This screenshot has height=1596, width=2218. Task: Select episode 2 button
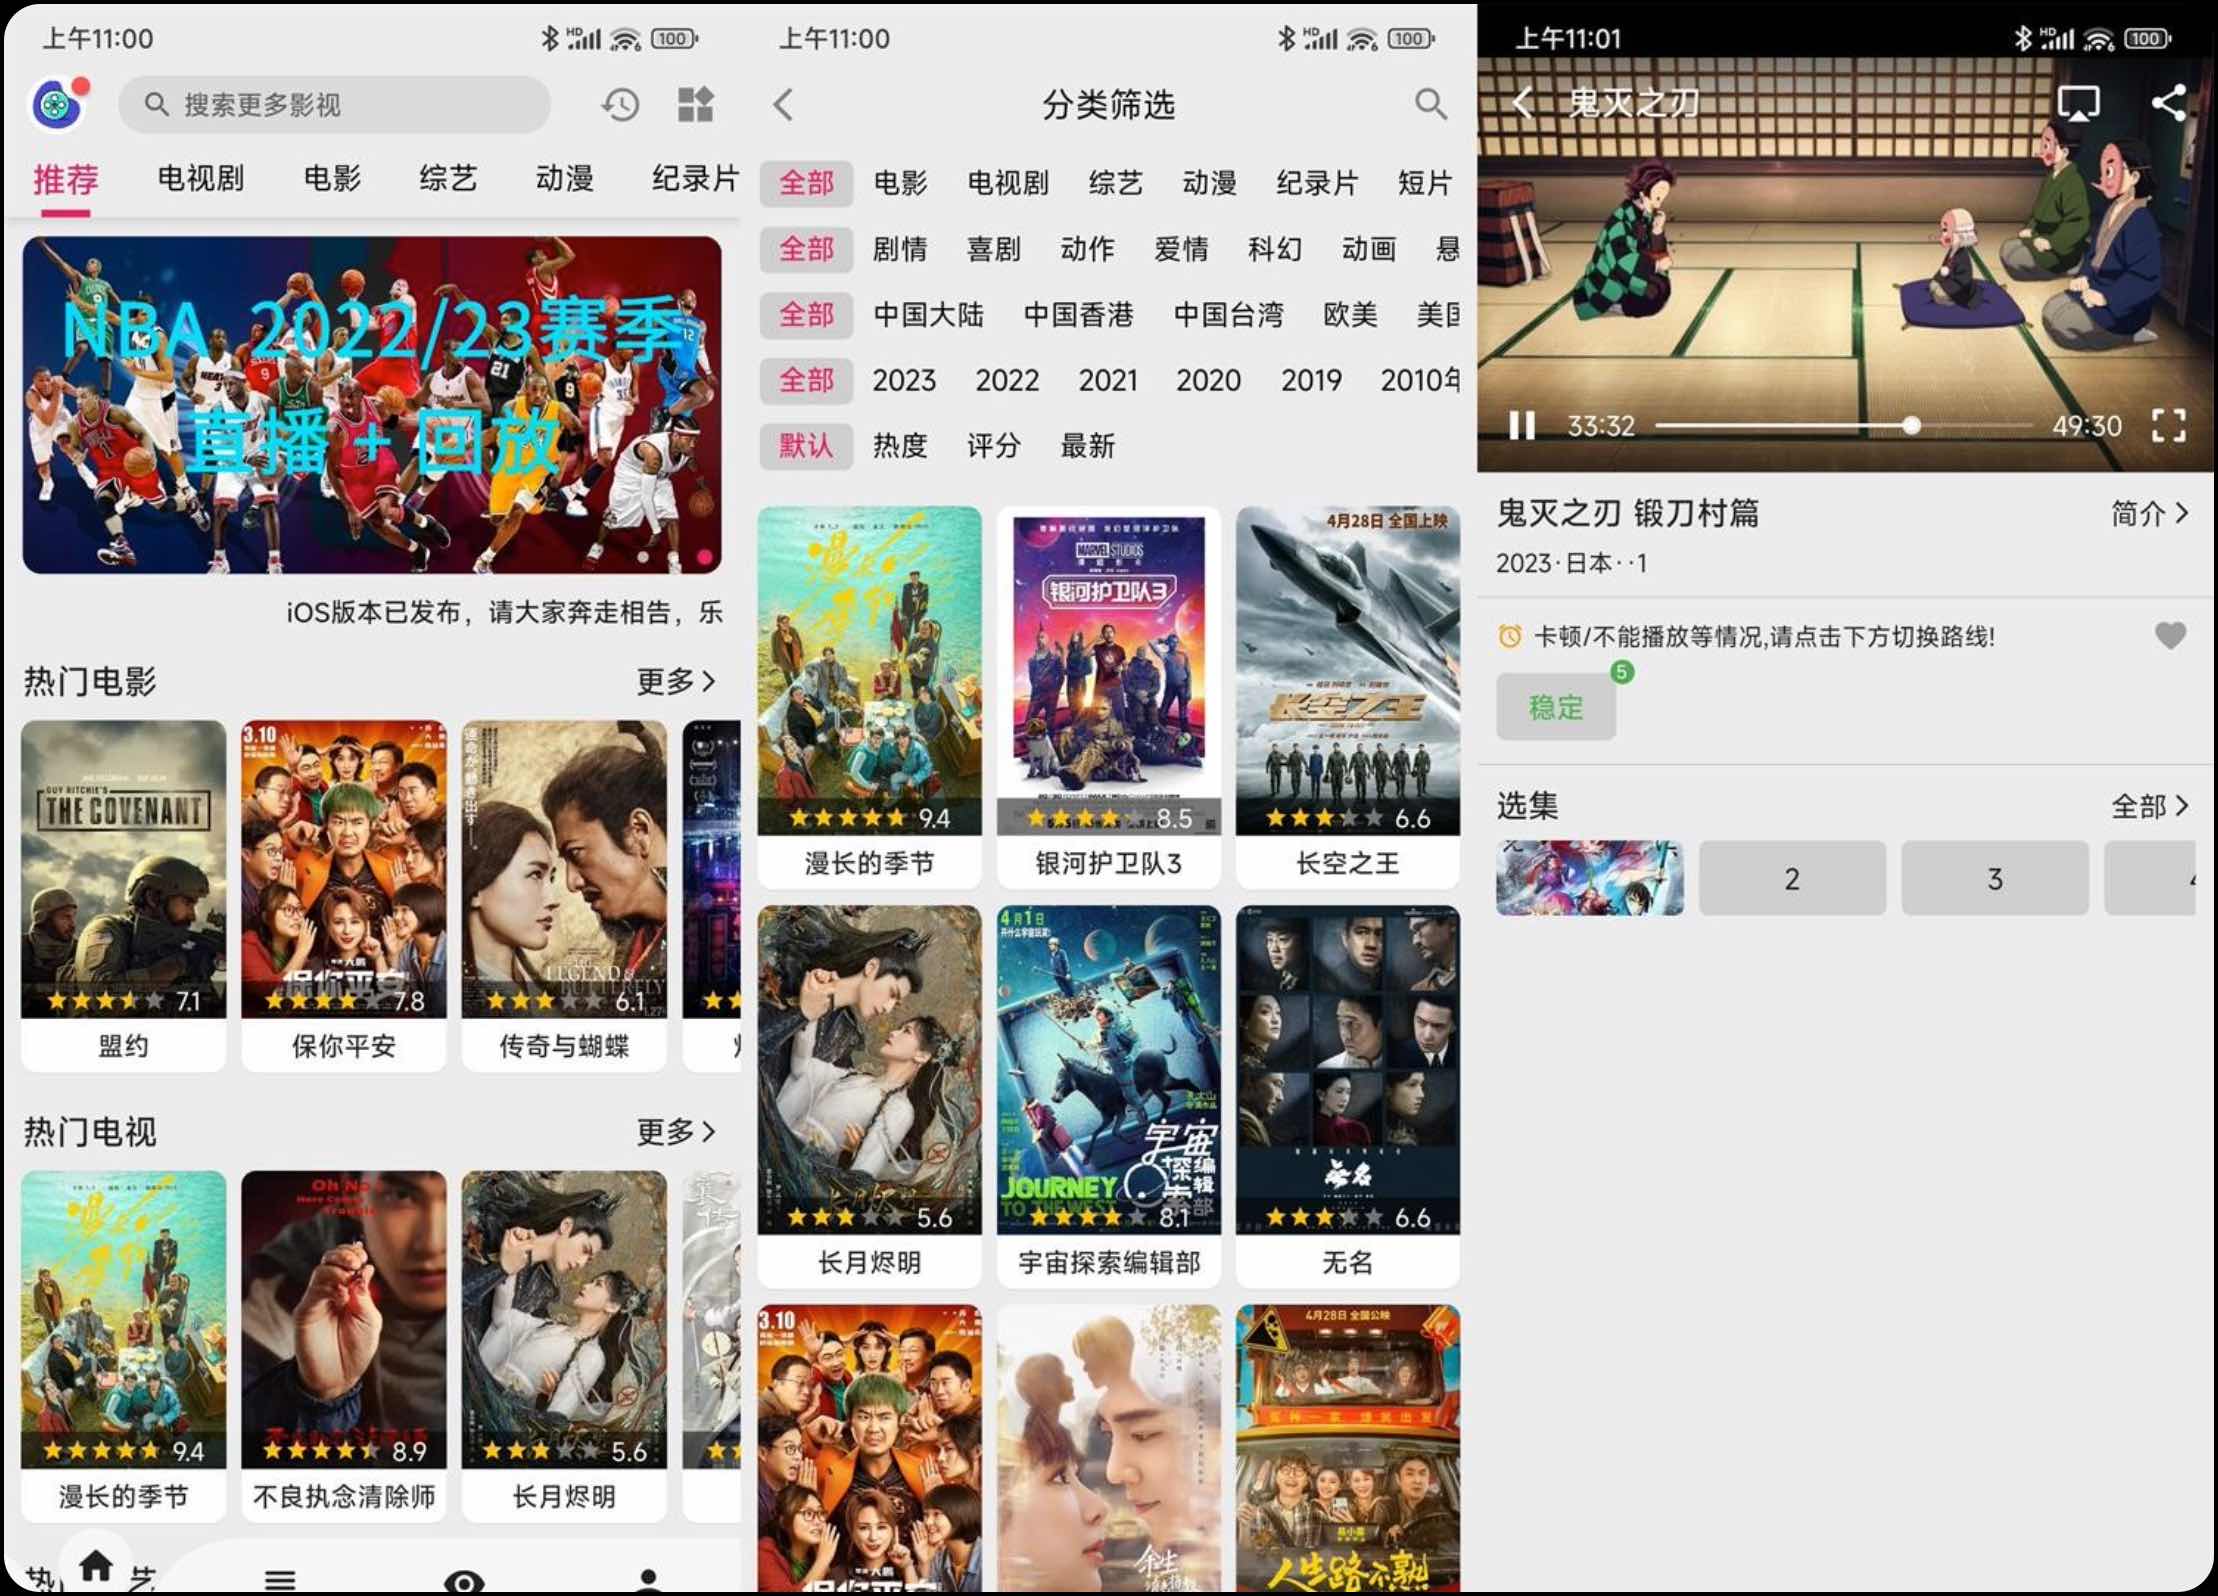pyautogui.click(x=1792, y=878)
